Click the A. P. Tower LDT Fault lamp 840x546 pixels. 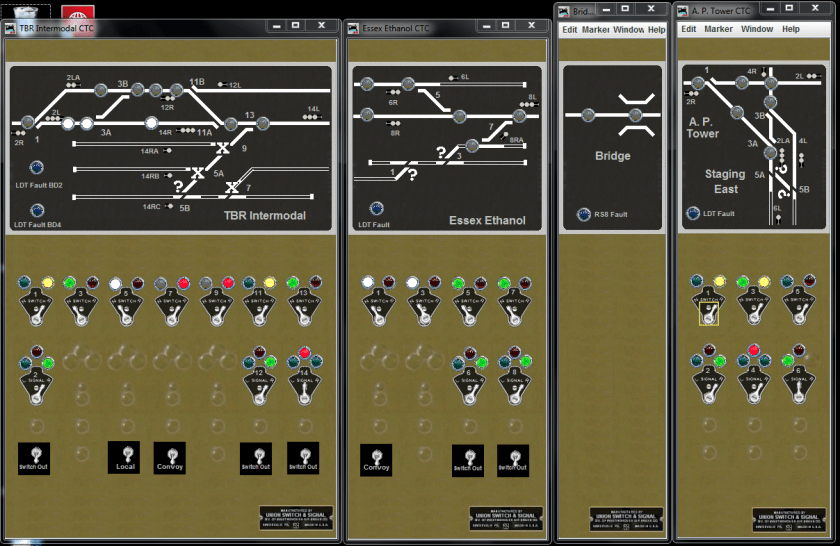(x=692, y=213)
